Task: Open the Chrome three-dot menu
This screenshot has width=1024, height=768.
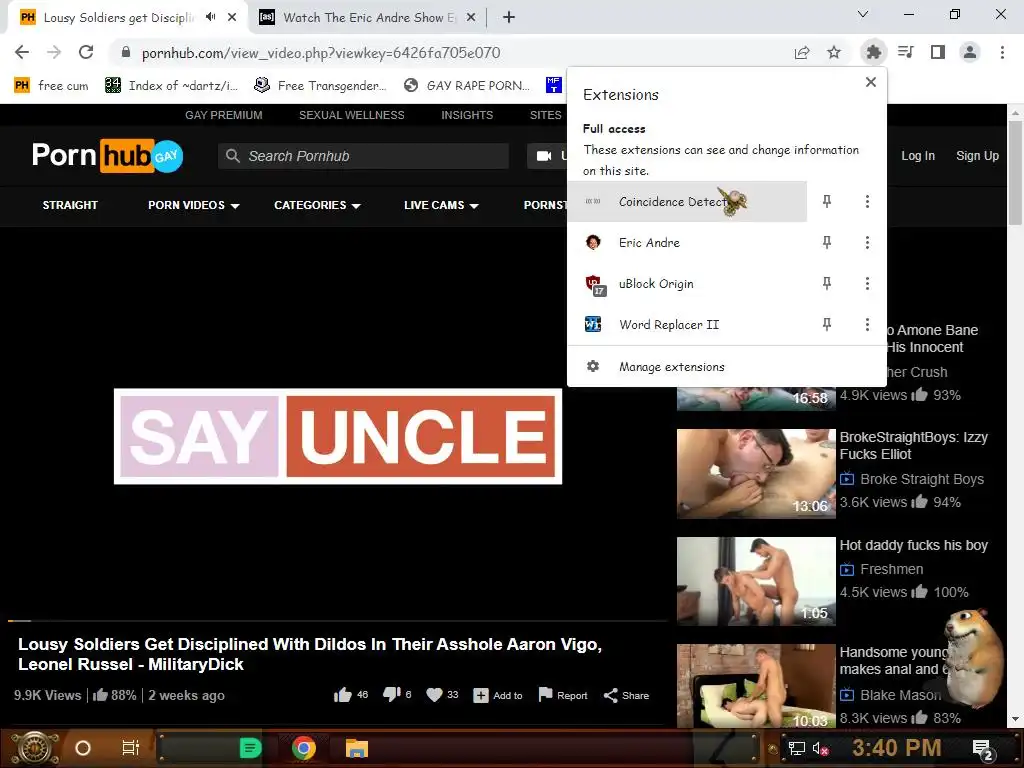Action: [x=1002, y=52]
